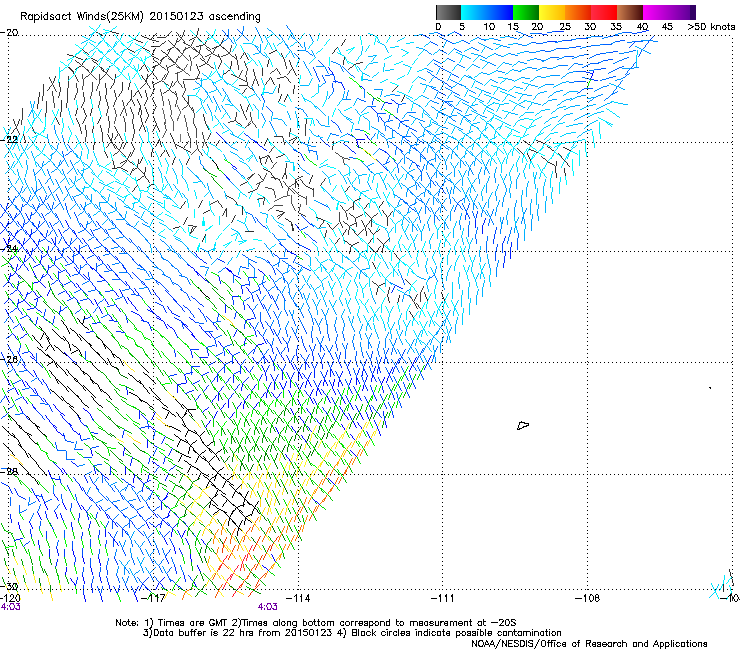Click the cyan-blue 5-15 knots legend segment

point(487,12)
